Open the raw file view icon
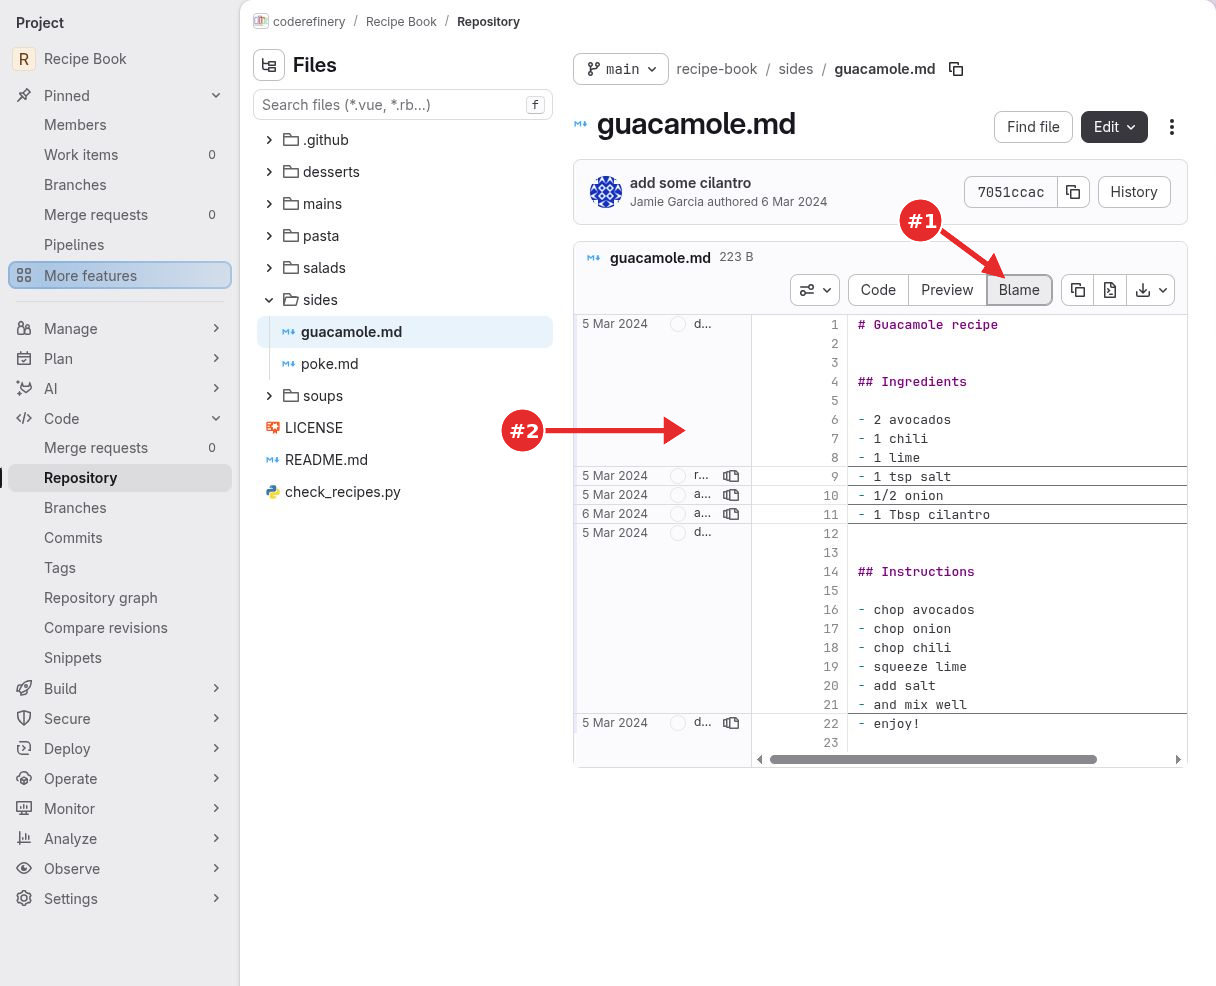This screenshot has height=986, width=1216. [1110, 290]
